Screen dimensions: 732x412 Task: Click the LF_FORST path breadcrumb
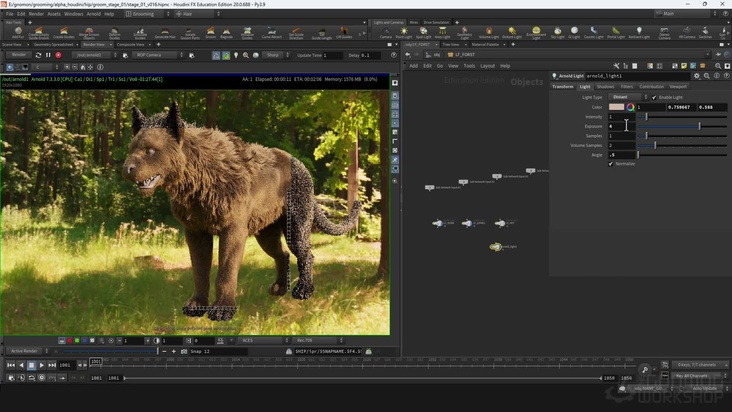click(462, 55)
